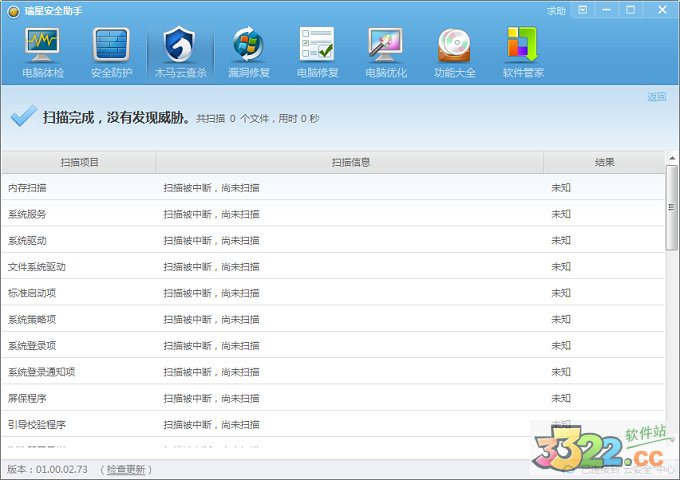Click the scrollbar up arrow
The width and height of the screenshot is (680, 480).
(x=672, y=158)
